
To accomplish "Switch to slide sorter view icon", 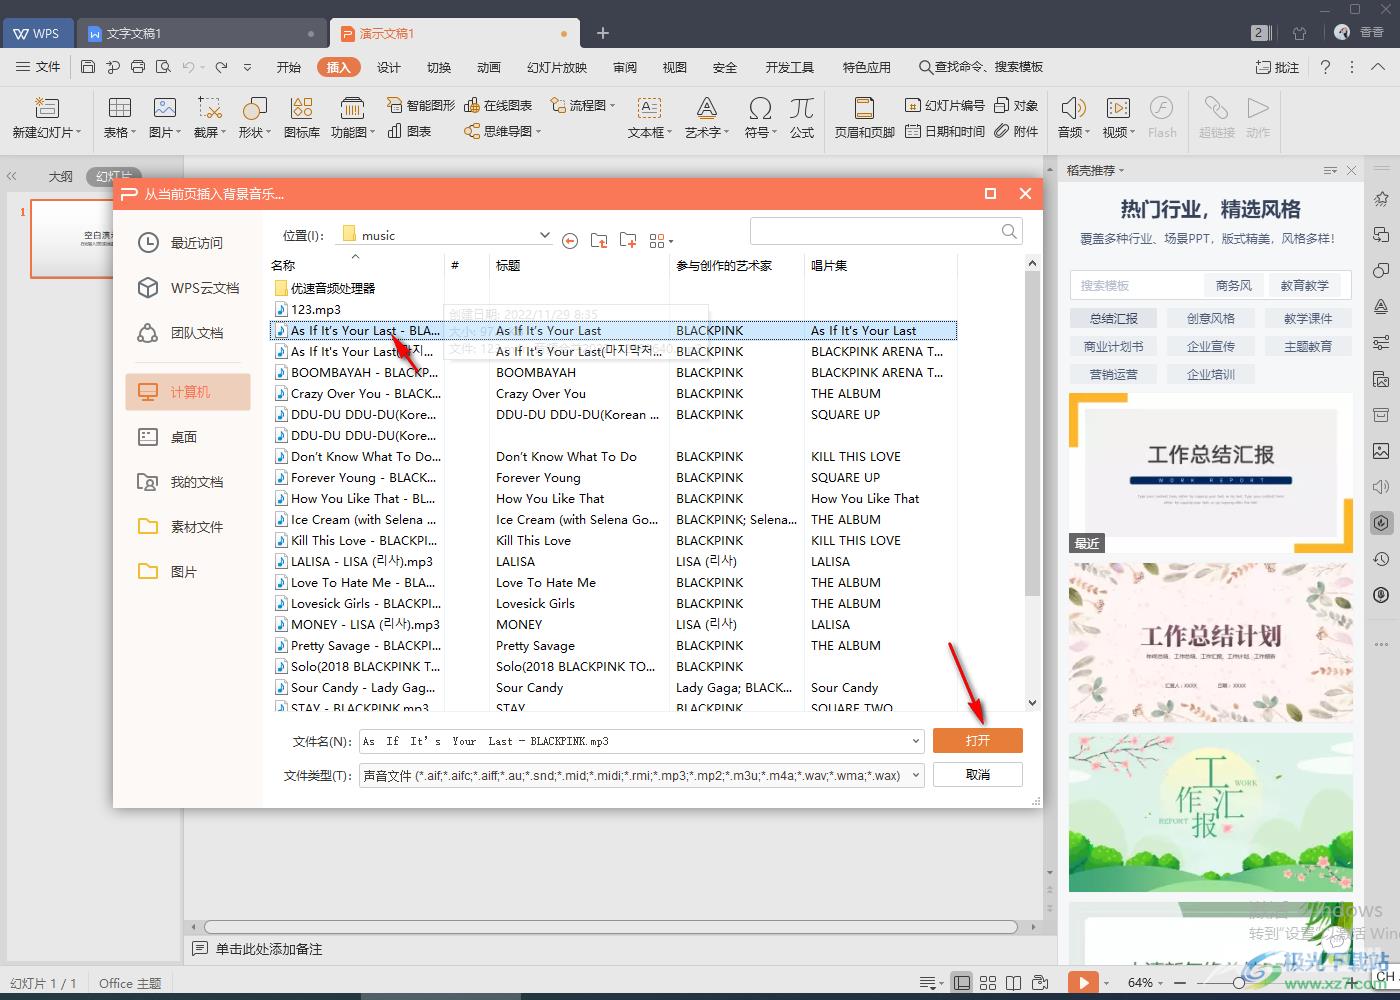I will tap(988, 982).
